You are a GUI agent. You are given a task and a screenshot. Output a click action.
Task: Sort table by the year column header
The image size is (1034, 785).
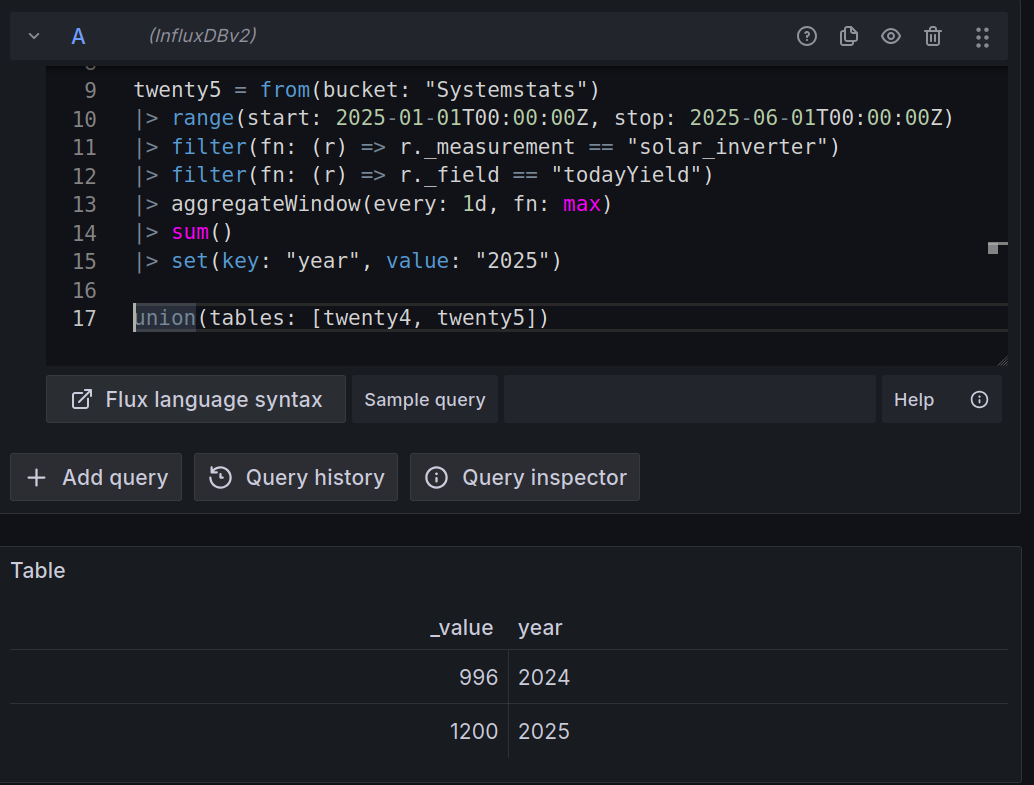click(x=540, y=628)
